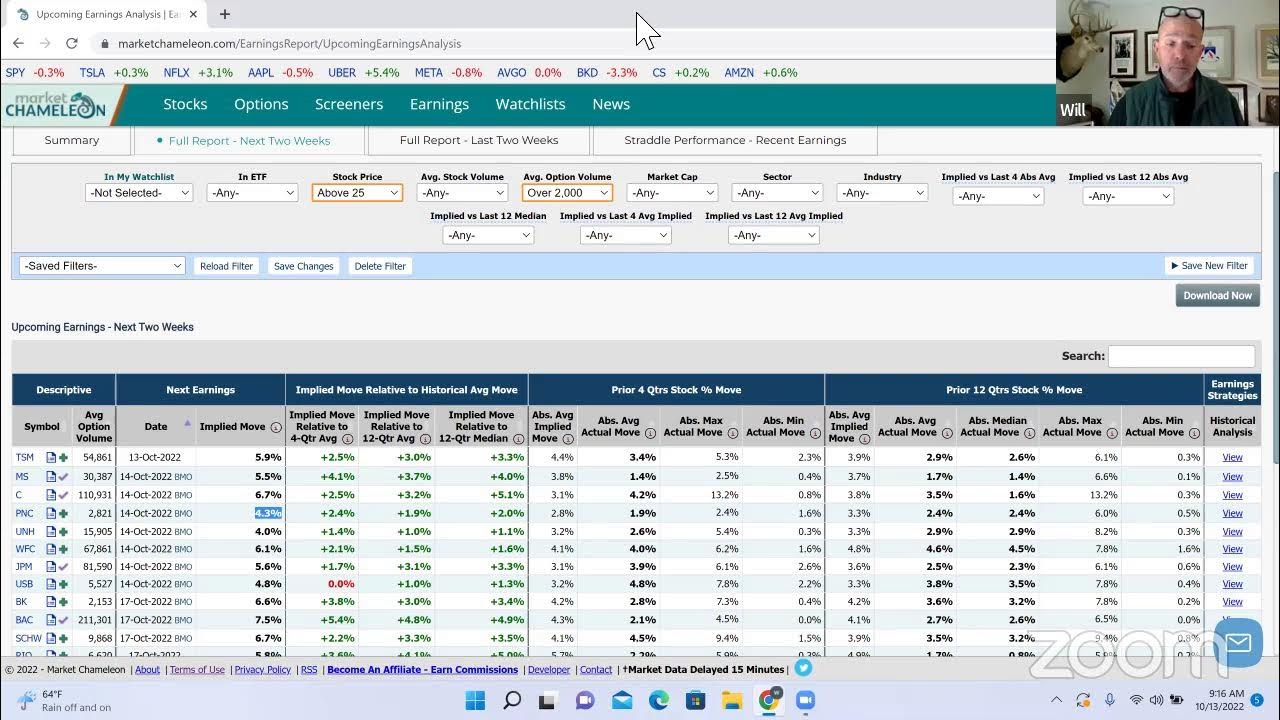Switch to Summary tab
Viewport: 1280px width, 720px height.
pyautogui.click(x=72, y=141)
